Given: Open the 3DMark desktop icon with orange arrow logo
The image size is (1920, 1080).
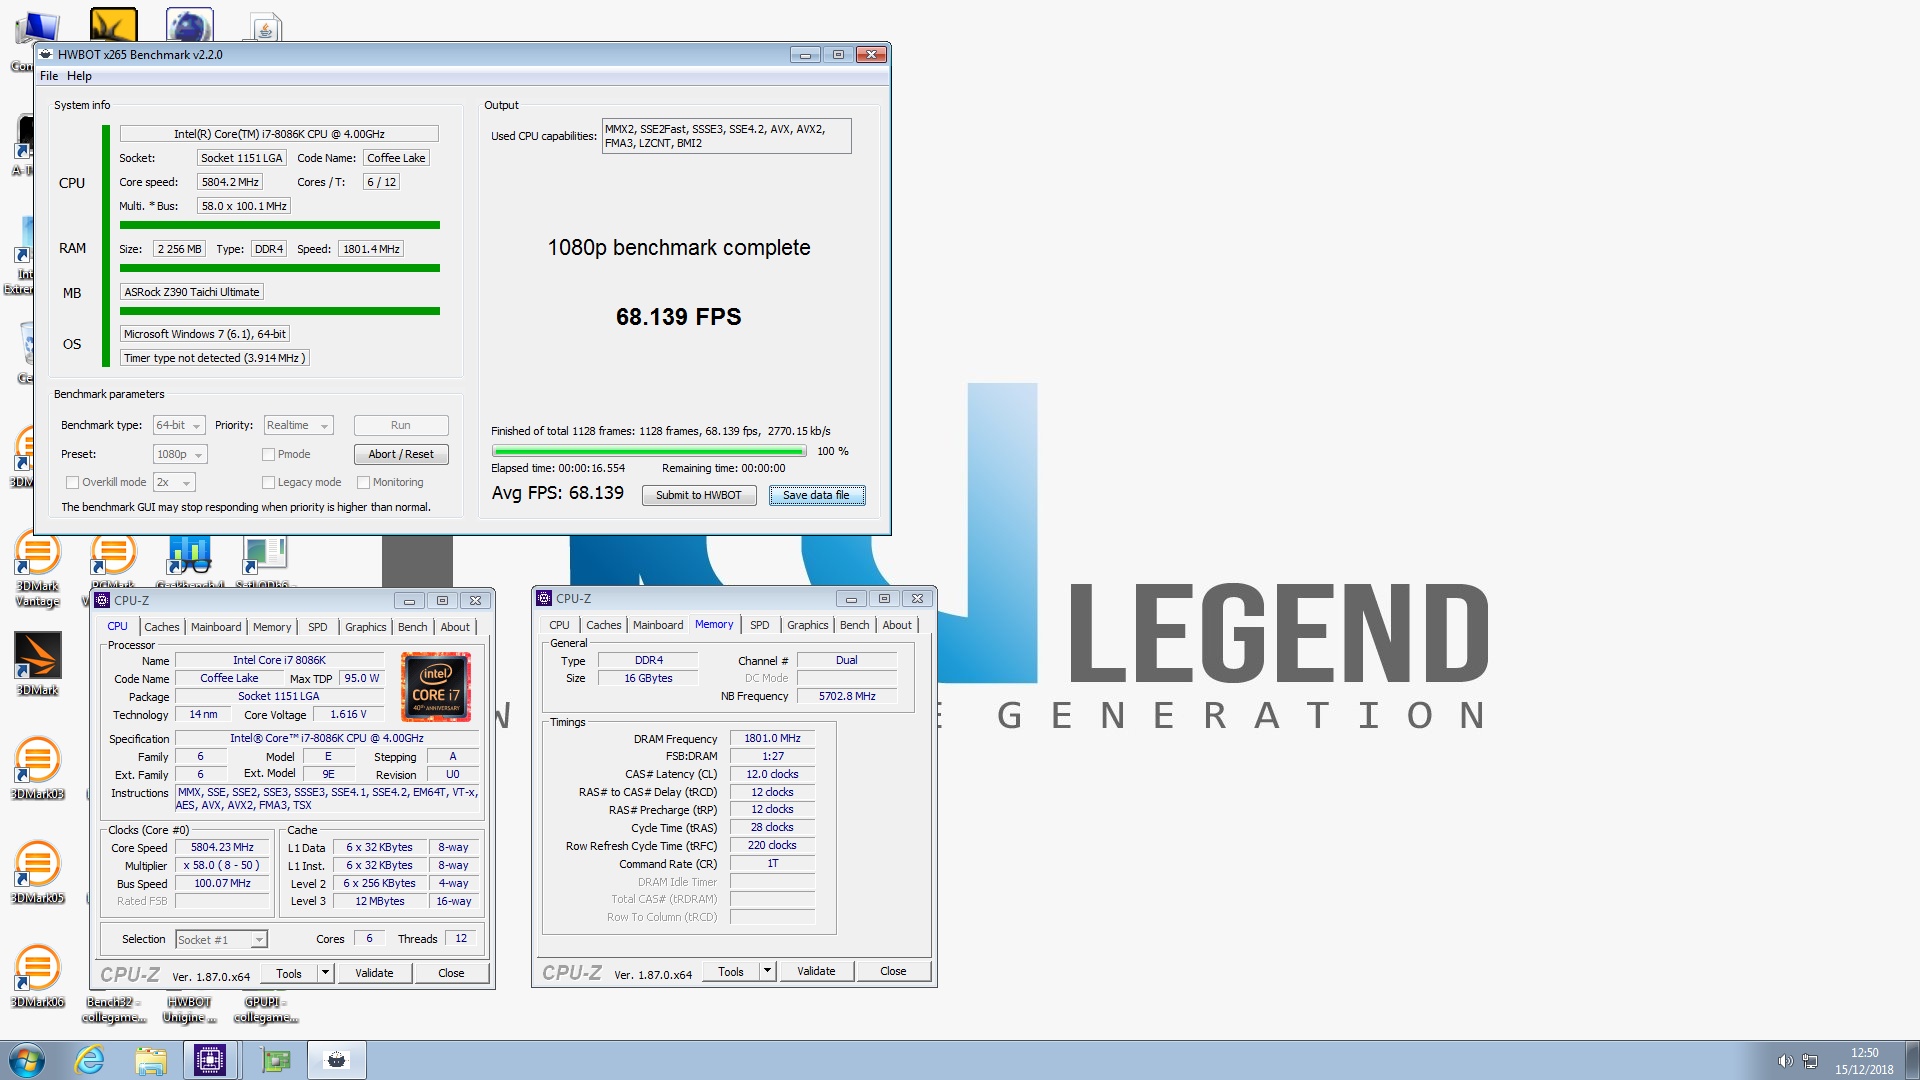Looking at the screenshot, I should (x=37, y=662).
